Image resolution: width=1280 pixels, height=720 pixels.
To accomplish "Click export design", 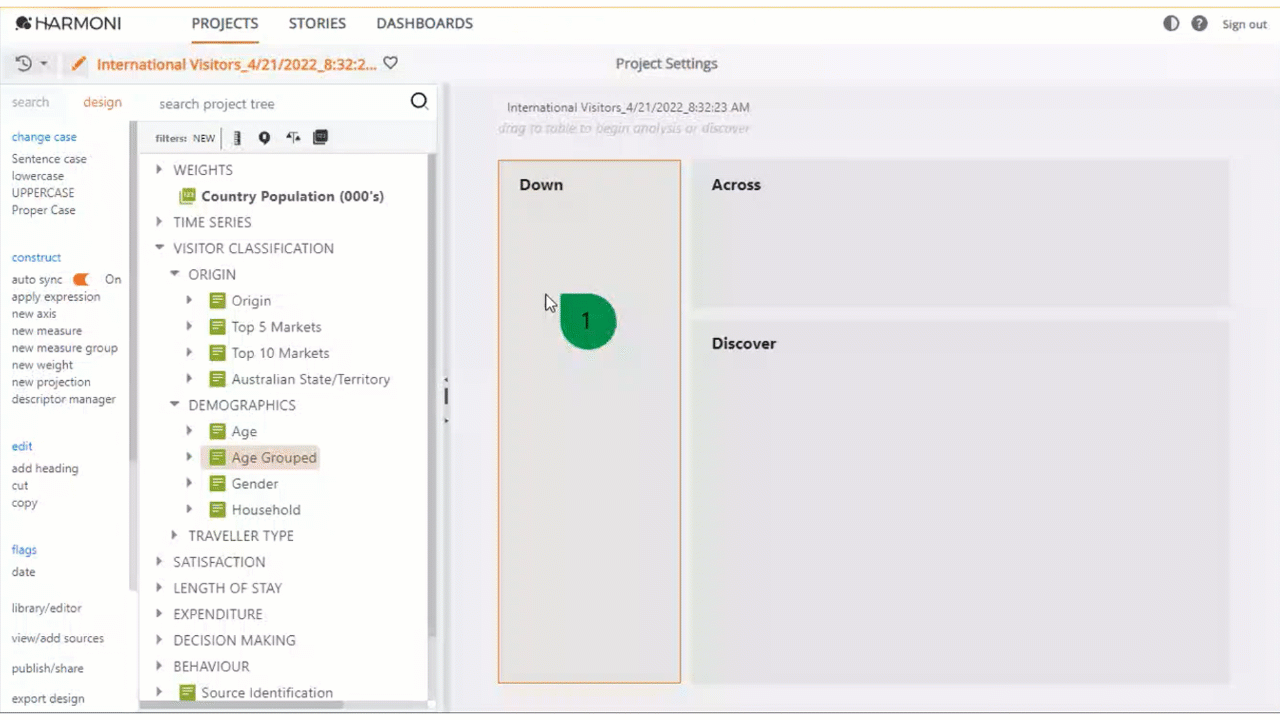I will pos(48,699).
